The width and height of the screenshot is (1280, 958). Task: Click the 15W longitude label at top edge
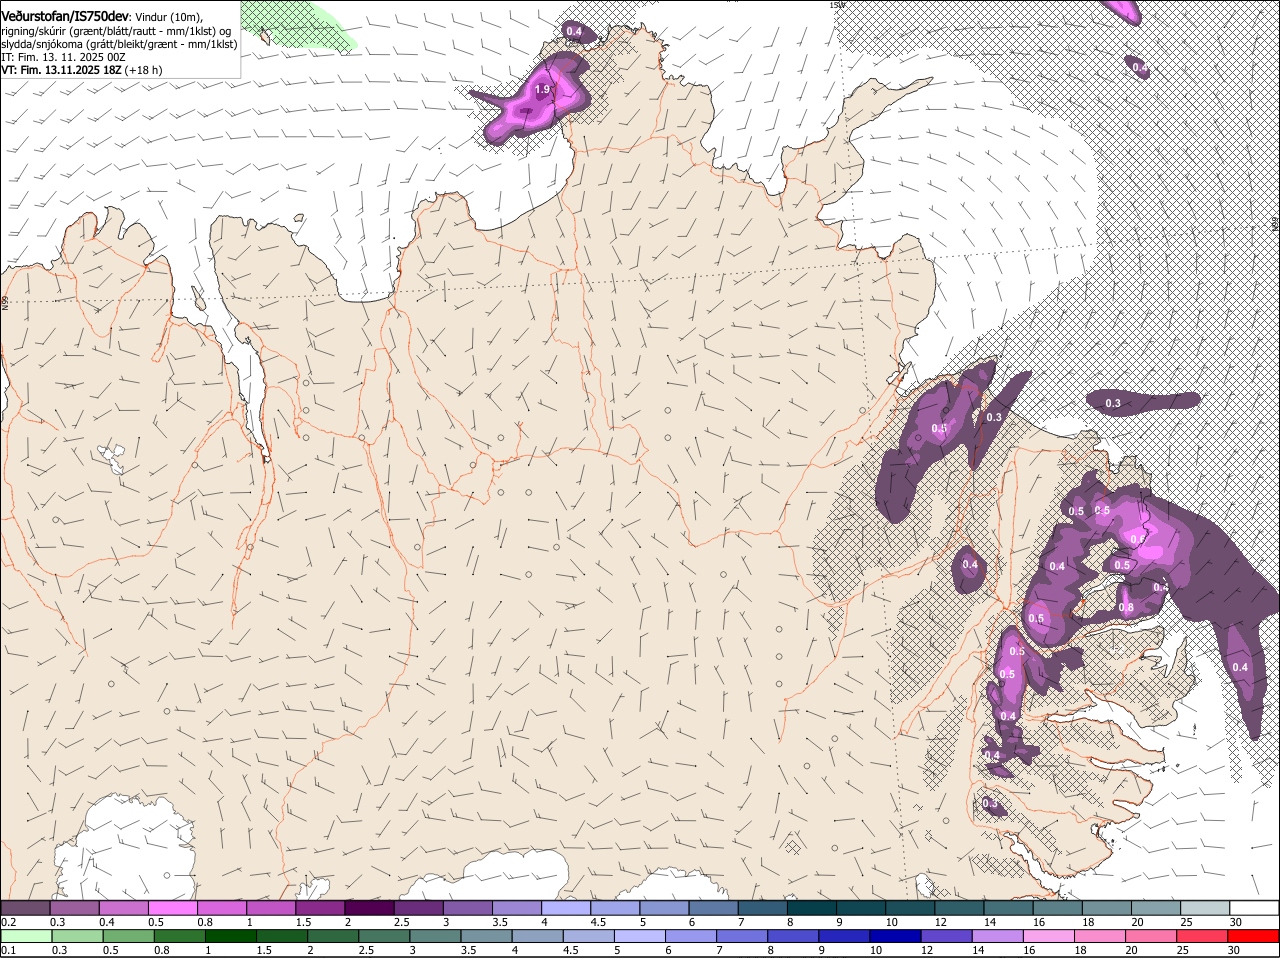(837, 5)
